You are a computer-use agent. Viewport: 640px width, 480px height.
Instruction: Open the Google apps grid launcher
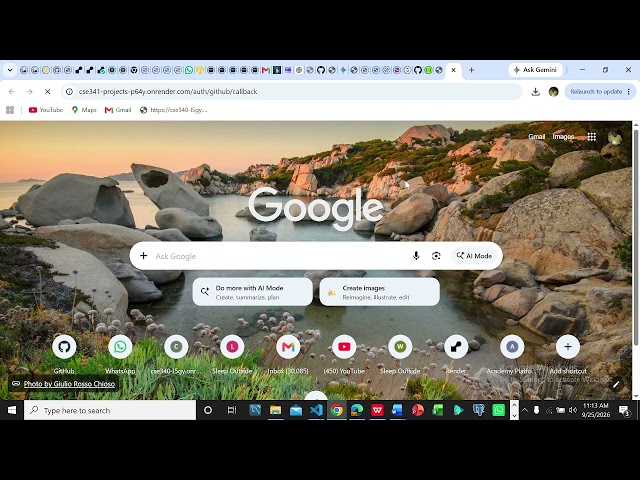591,136
